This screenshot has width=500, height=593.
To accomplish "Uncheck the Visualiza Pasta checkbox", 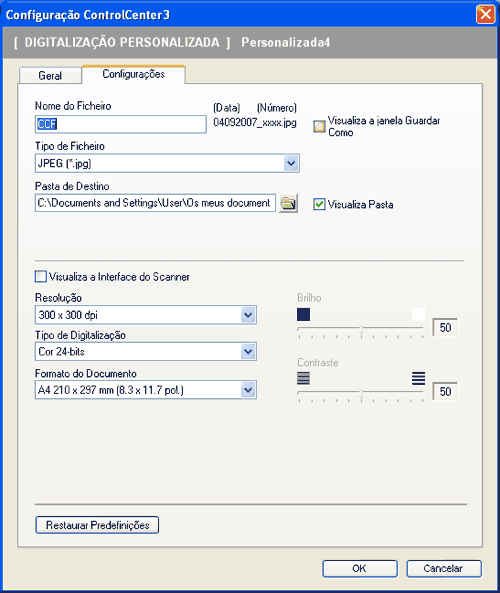I will [x=319, y=204].
